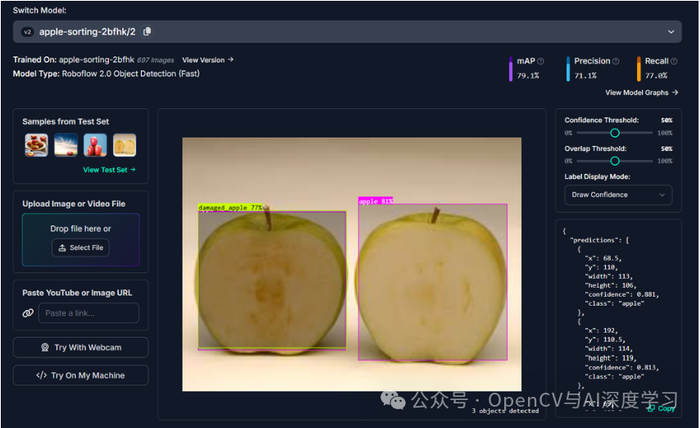Open the View Model Graphs link
This screenshot has width=700, height=428.
pos(642,92)
